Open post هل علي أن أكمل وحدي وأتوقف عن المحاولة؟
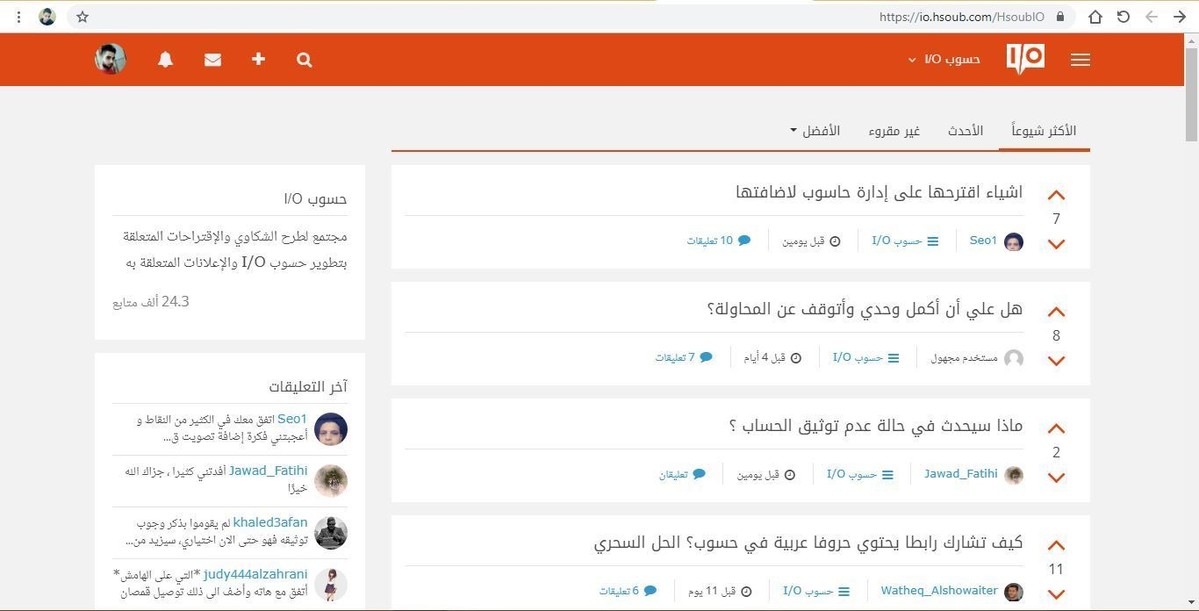The height and width of the screenshot is (611, 1199). click(864, 310)
